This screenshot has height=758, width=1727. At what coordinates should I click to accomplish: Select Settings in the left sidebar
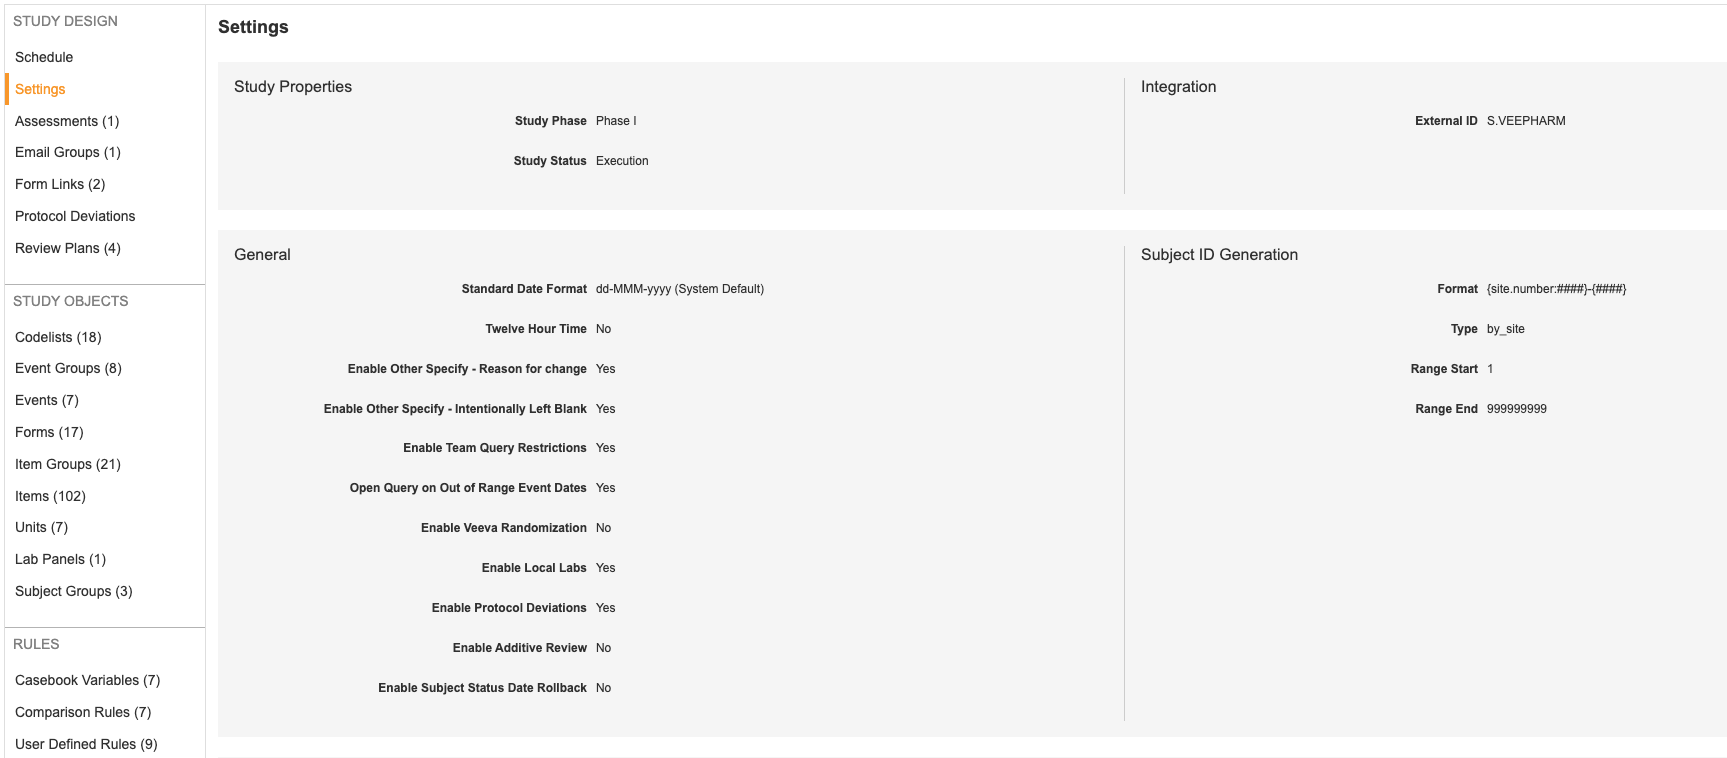click(x=40, y=89)
